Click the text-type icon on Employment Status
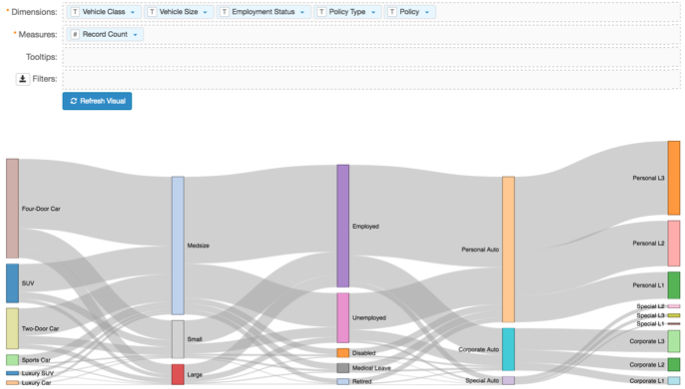 coord(225,12)
